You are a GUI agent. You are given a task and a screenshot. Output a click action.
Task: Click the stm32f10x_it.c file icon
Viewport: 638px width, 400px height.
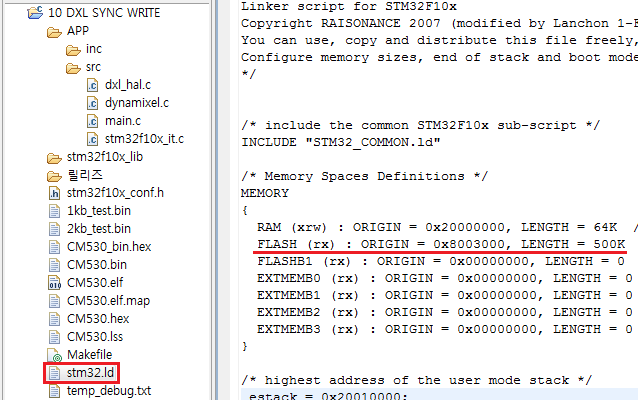93,139
